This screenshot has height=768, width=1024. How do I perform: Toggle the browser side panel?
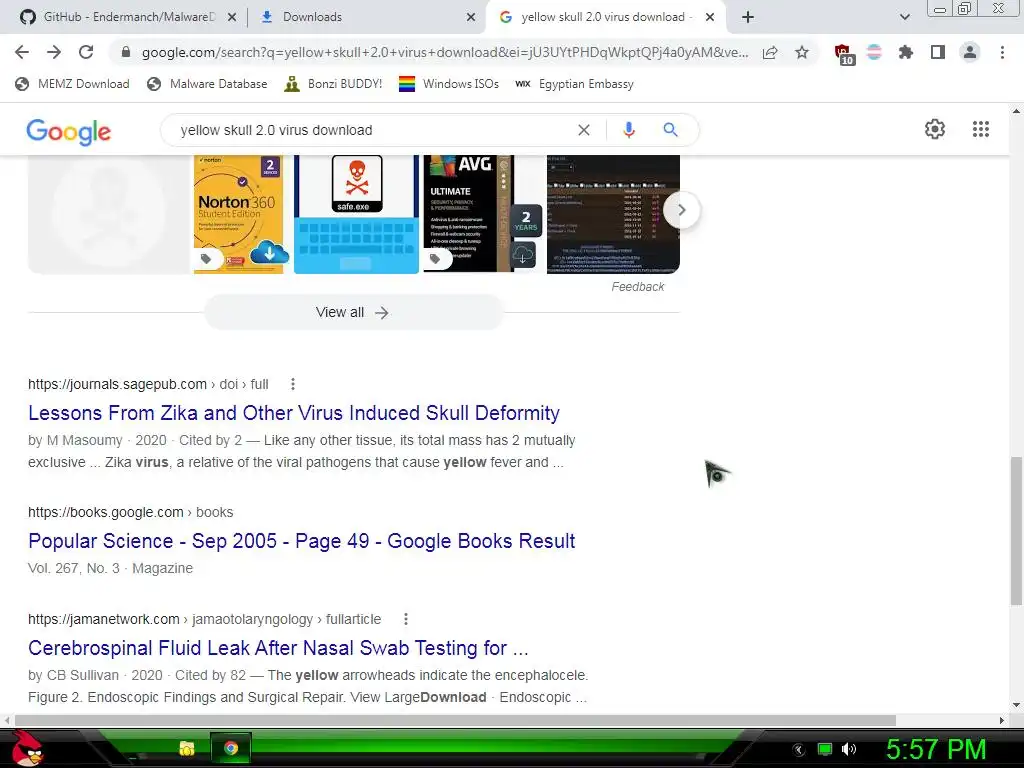(x=938, y=52)
